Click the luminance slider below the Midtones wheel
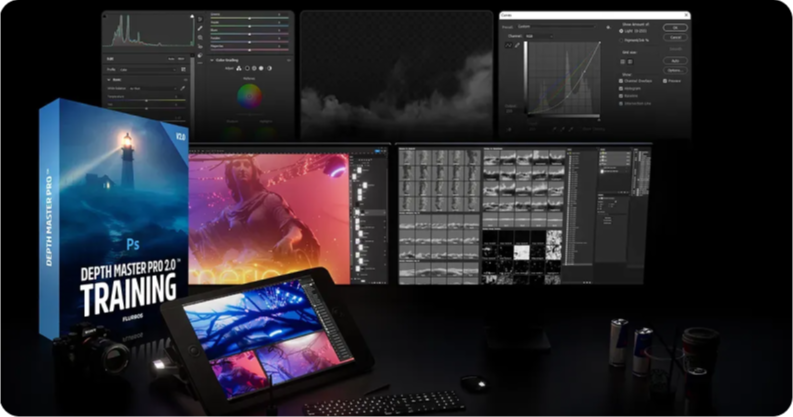This screenshot has width=793, height=417. 250,114
